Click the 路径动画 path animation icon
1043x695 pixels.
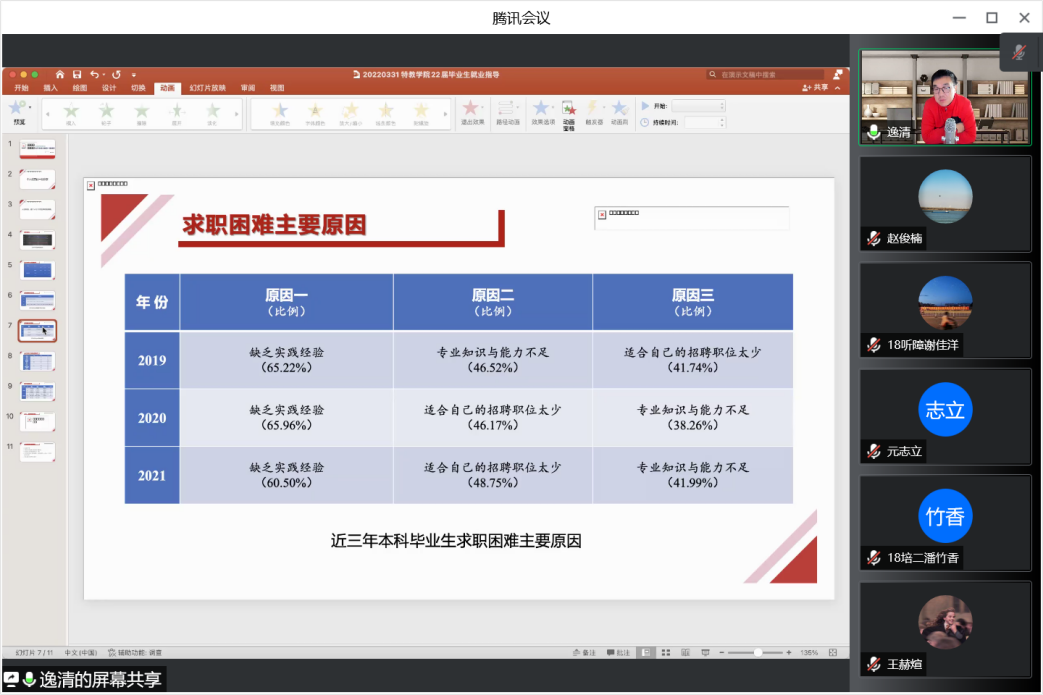(x=507, y=110)
